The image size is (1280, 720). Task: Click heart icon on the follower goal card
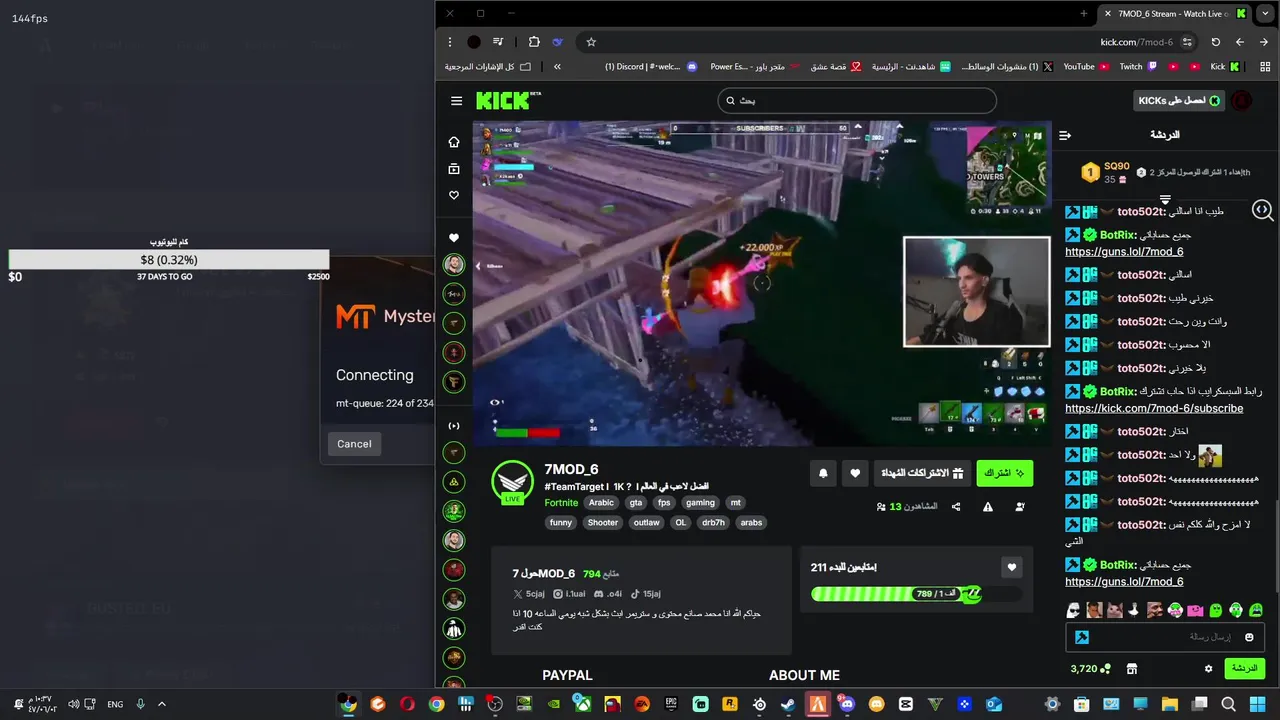[1012, 567]
